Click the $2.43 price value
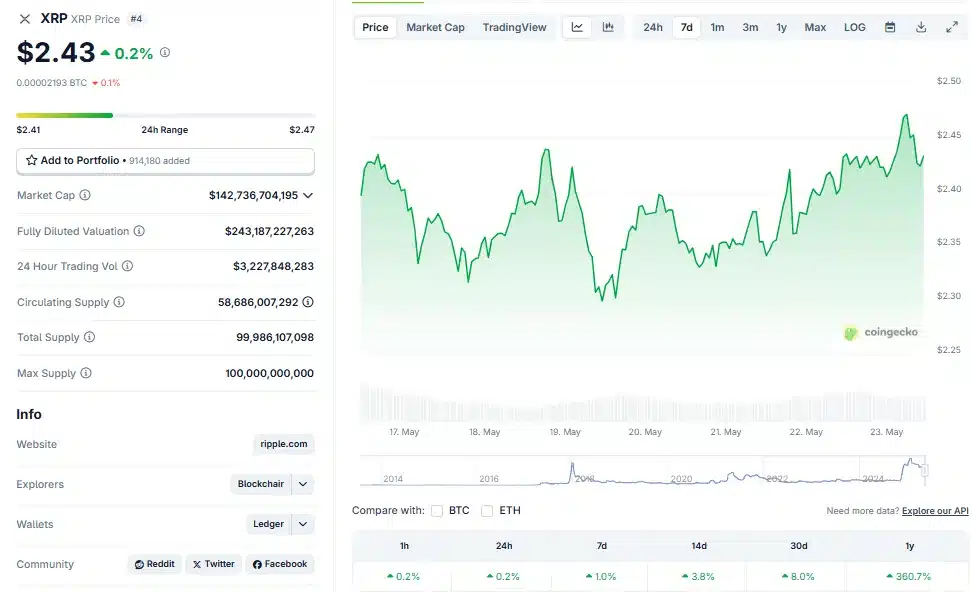The width and height of the screenshot is (972, 592). (x=56, y=52)
